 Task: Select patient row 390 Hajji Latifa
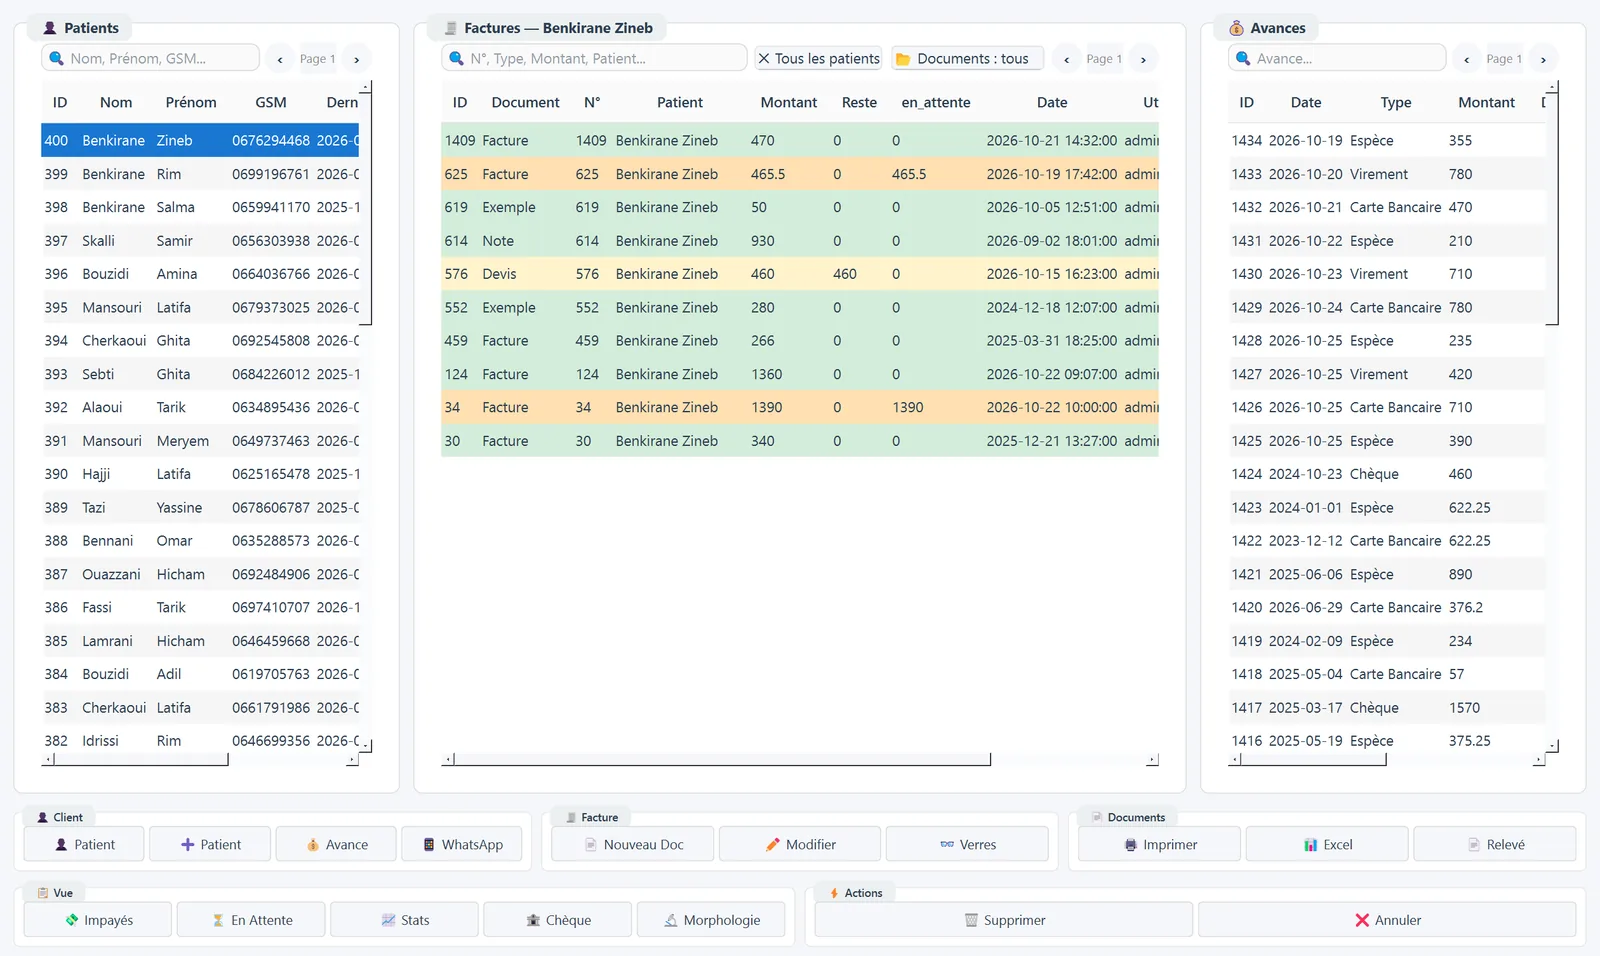click(200, 474)
